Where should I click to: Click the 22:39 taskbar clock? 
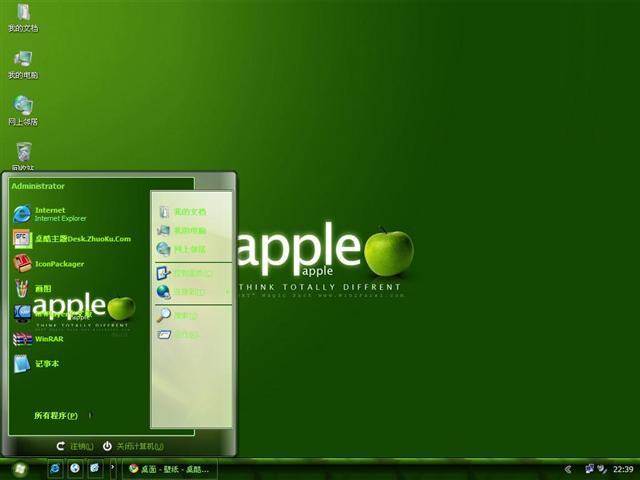(623, 469)
